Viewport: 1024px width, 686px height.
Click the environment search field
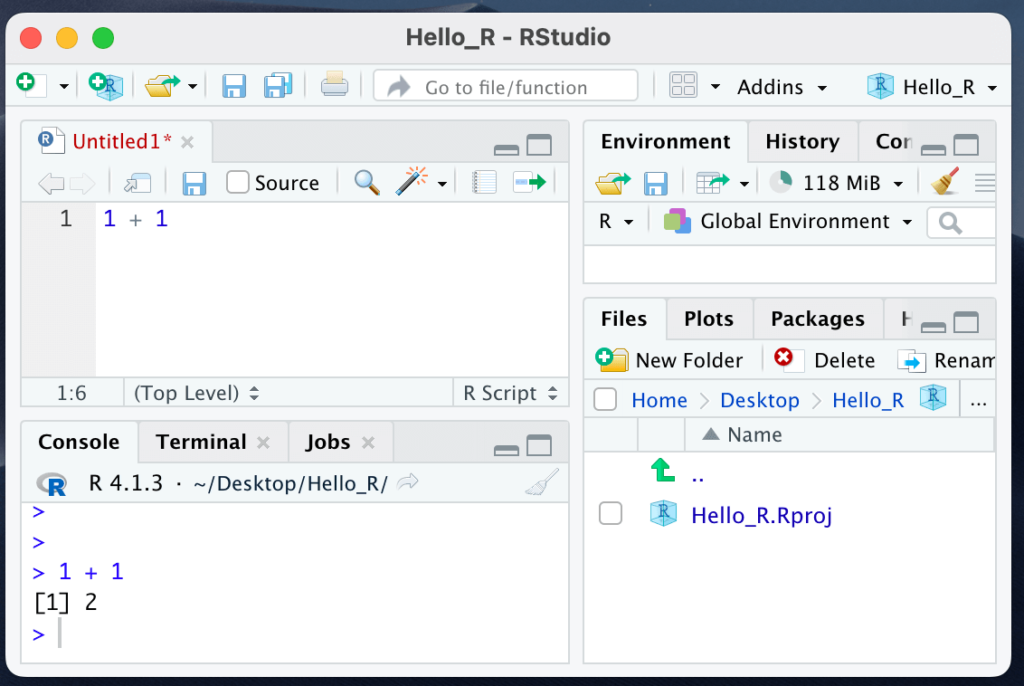tap(961, 223)
